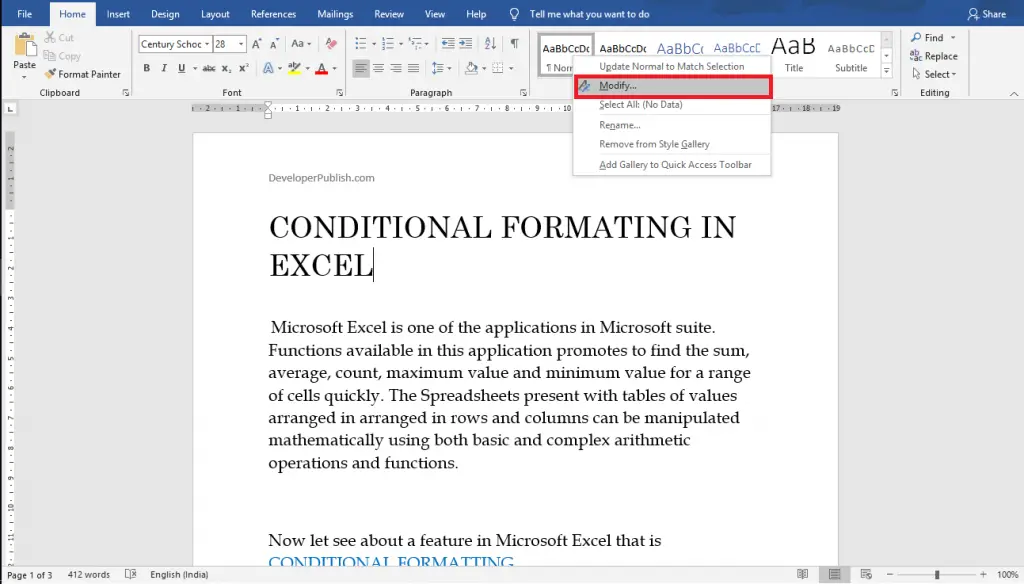Adjust the zoom slider handle in the status bar
Viewport: 1024px width, 584px height.
pos(936,574)
